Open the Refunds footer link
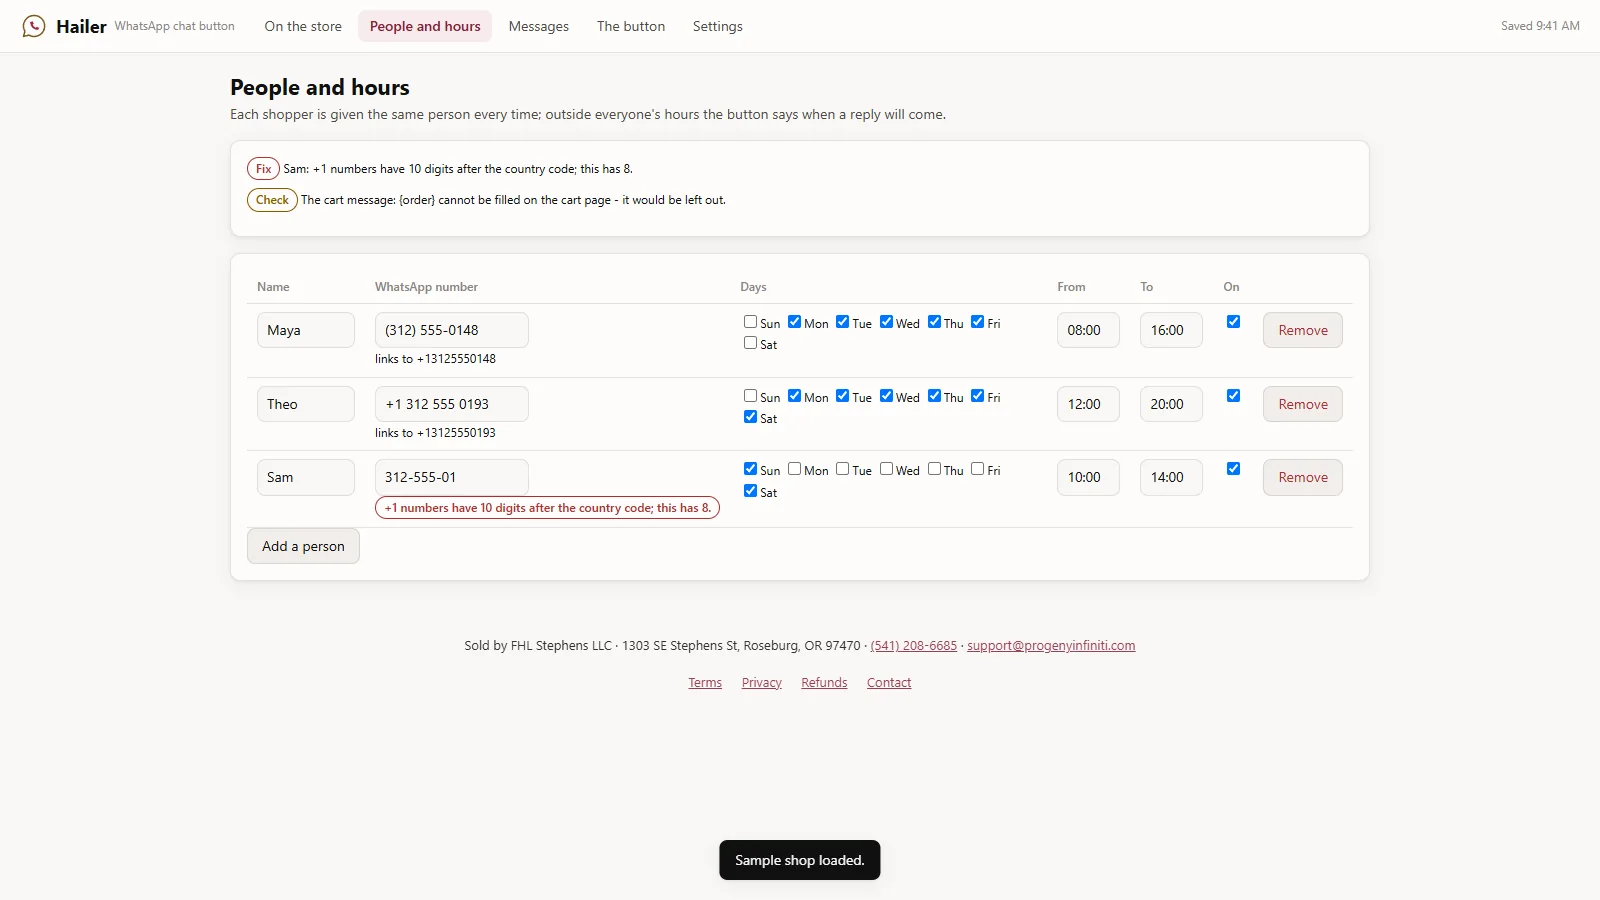The image size is (1600, 900). click(x=824, y=683)
